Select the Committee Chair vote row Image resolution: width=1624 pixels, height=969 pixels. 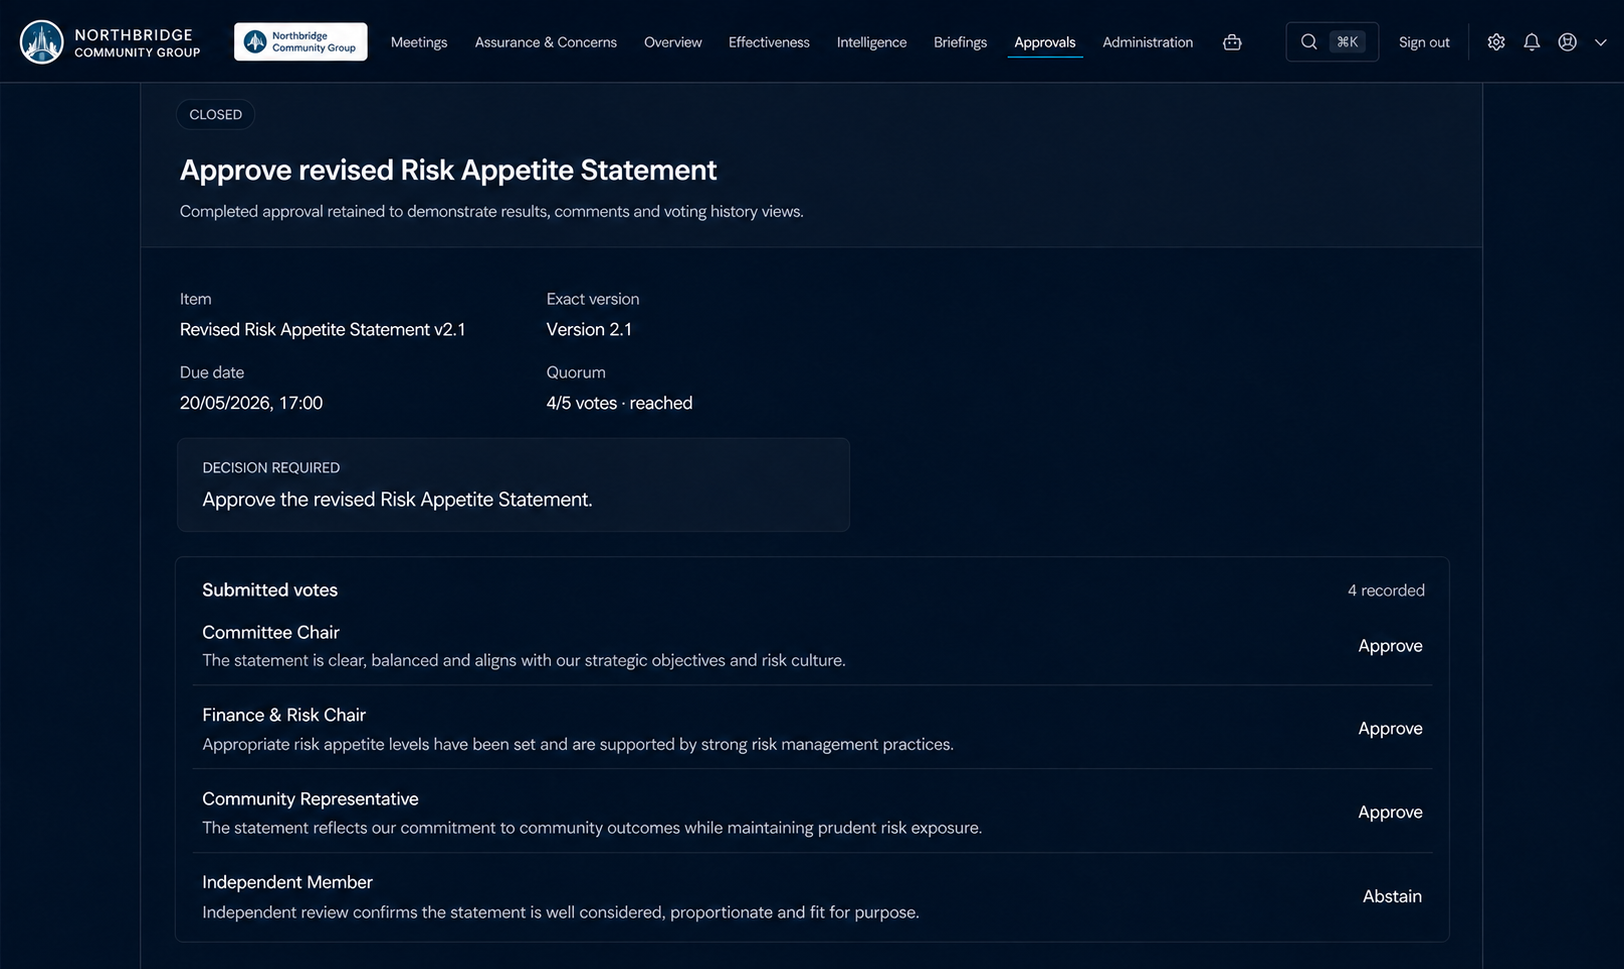(812, 645)
